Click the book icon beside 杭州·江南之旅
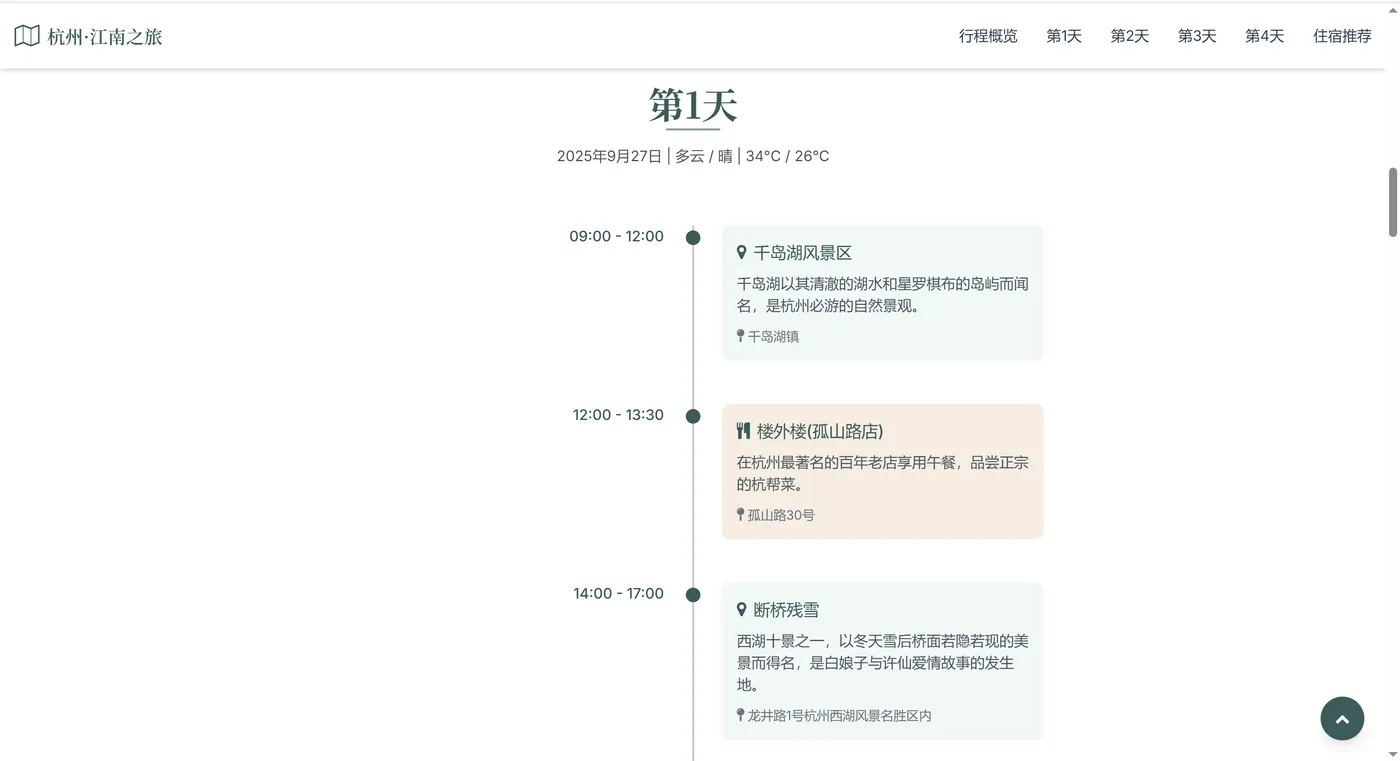 click(25, 35)
